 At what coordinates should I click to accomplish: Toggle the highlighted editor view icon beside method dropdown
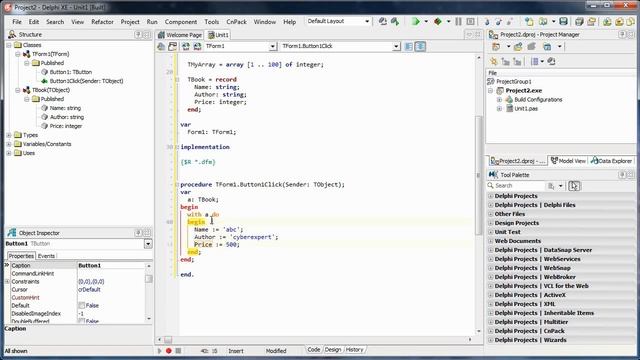(x=420, y=47)
